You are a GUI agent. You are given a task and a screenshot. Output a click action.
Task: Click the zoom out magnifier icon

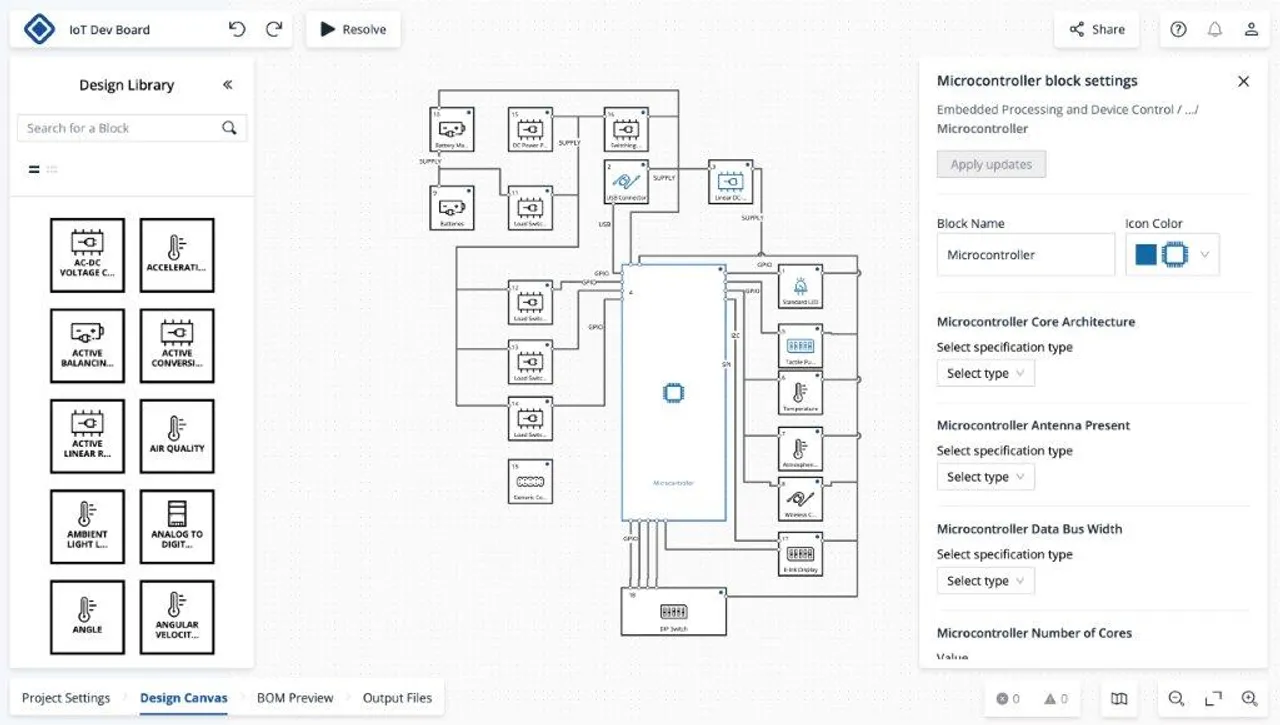(x=1176, y=699)
